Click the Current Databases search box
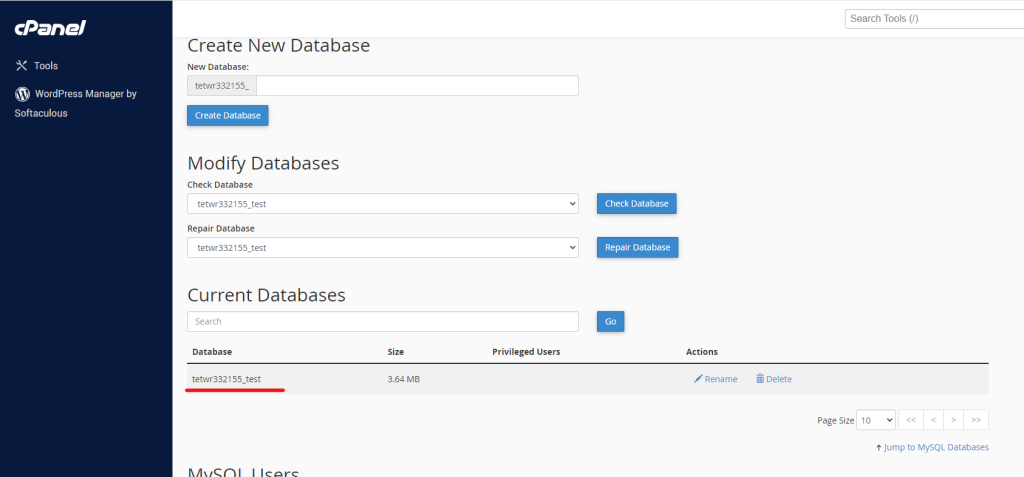 point(382,321)
